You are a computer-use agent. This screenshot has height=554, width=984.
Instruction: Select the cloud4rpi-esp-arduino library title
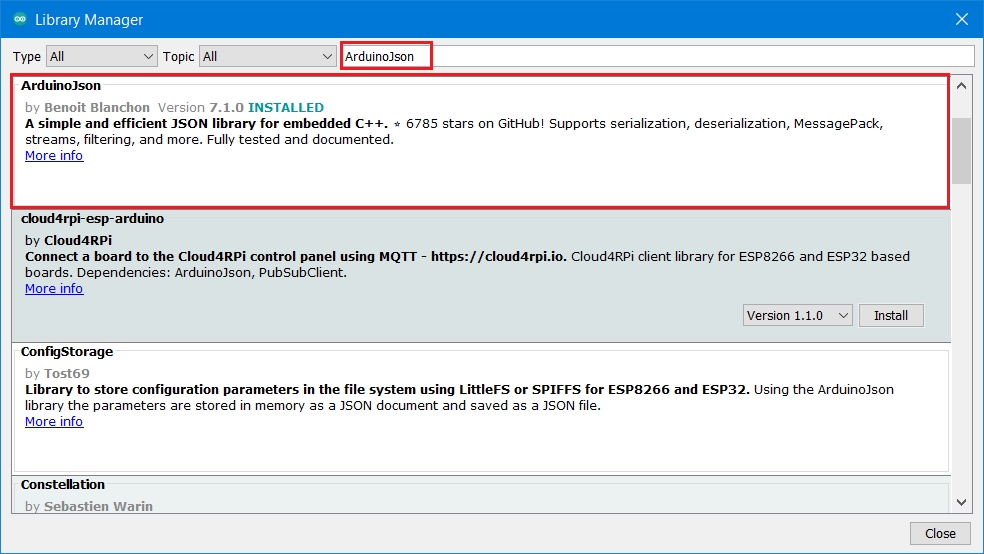pos(92,218)
